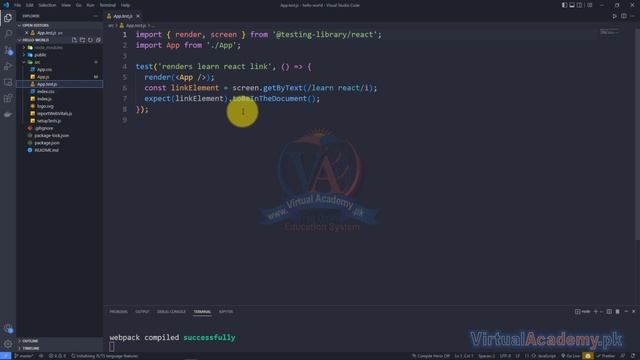Click New Folder icon in explorer header

pyautogui.click(x=82, y=40)
